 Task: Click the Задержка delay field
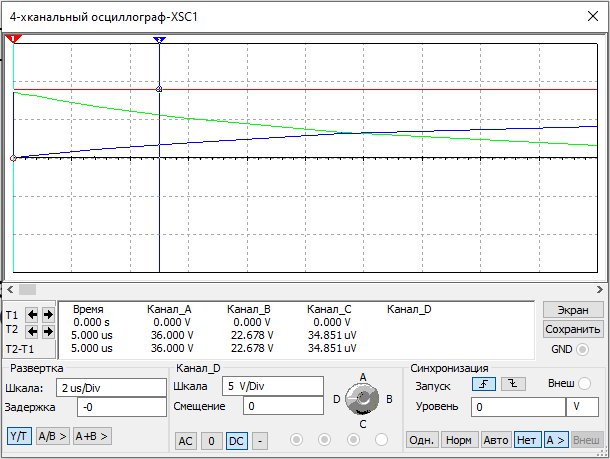122,407
